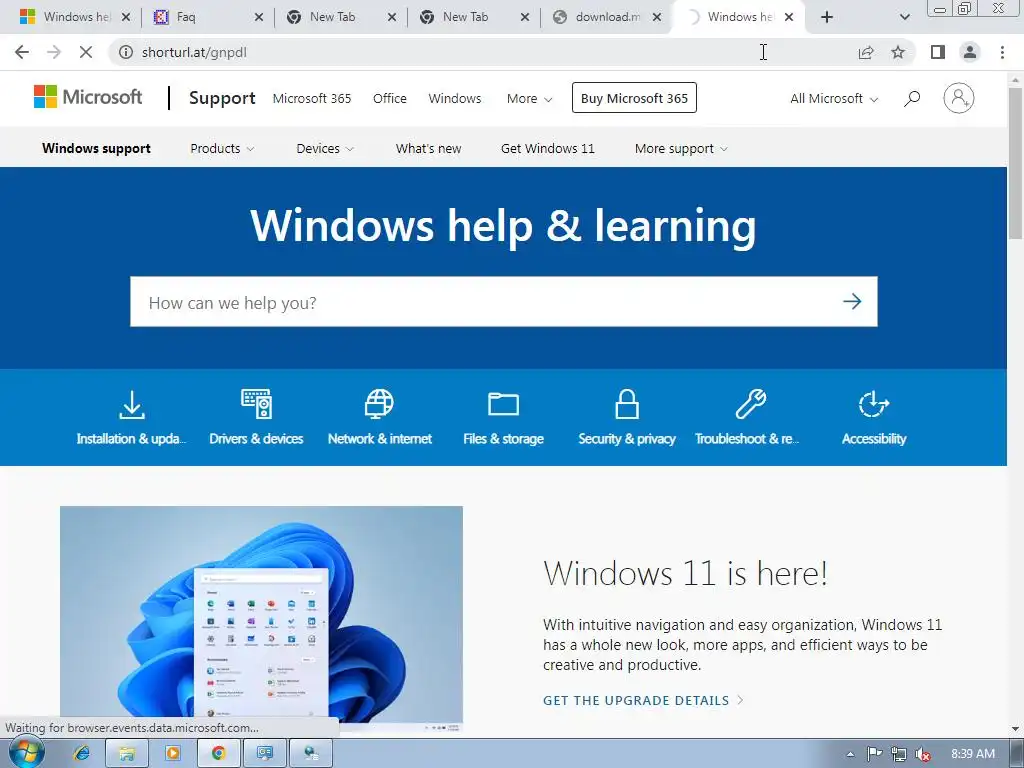Click the address bar URL

pos(194,52)
